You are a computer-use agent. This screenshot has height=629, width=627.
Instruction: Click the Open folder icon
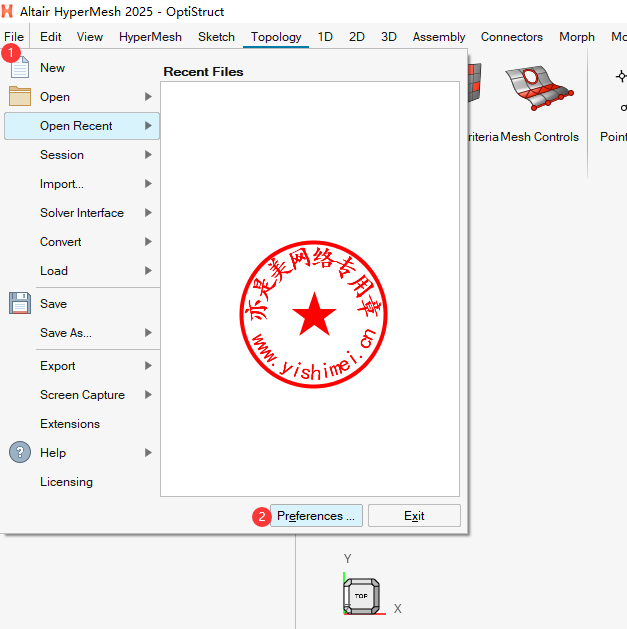coord(21,97)
